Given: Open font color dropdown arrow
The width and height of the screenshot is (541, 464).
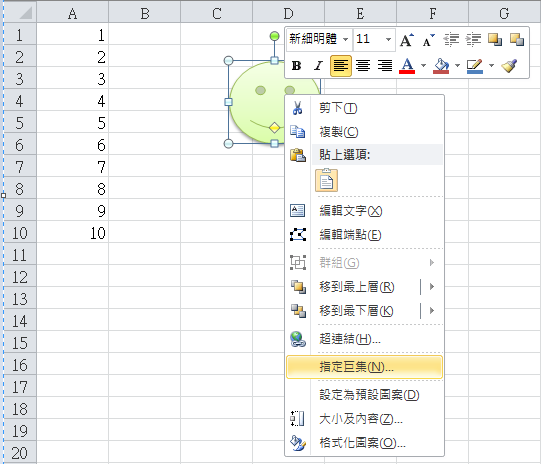Looking at the screenshot, I should tap(423, 66).
